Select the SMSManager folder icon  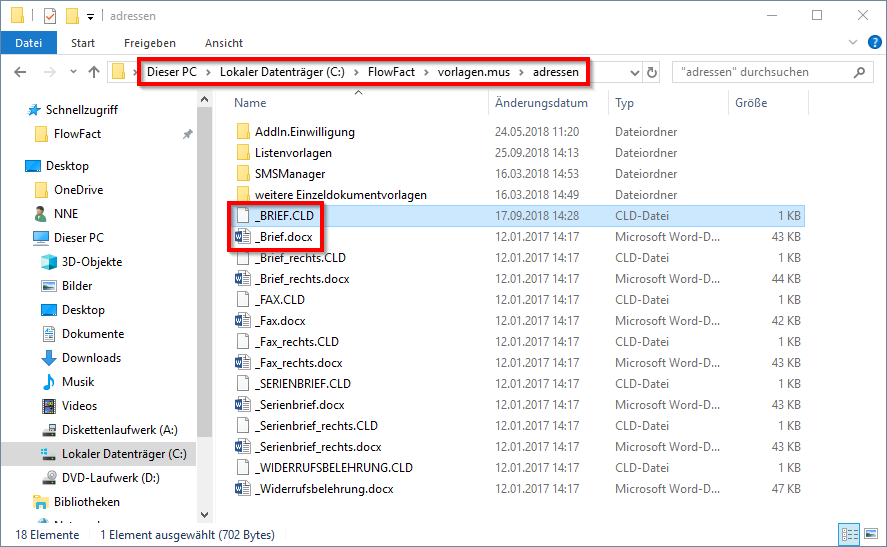click(243, 174)
